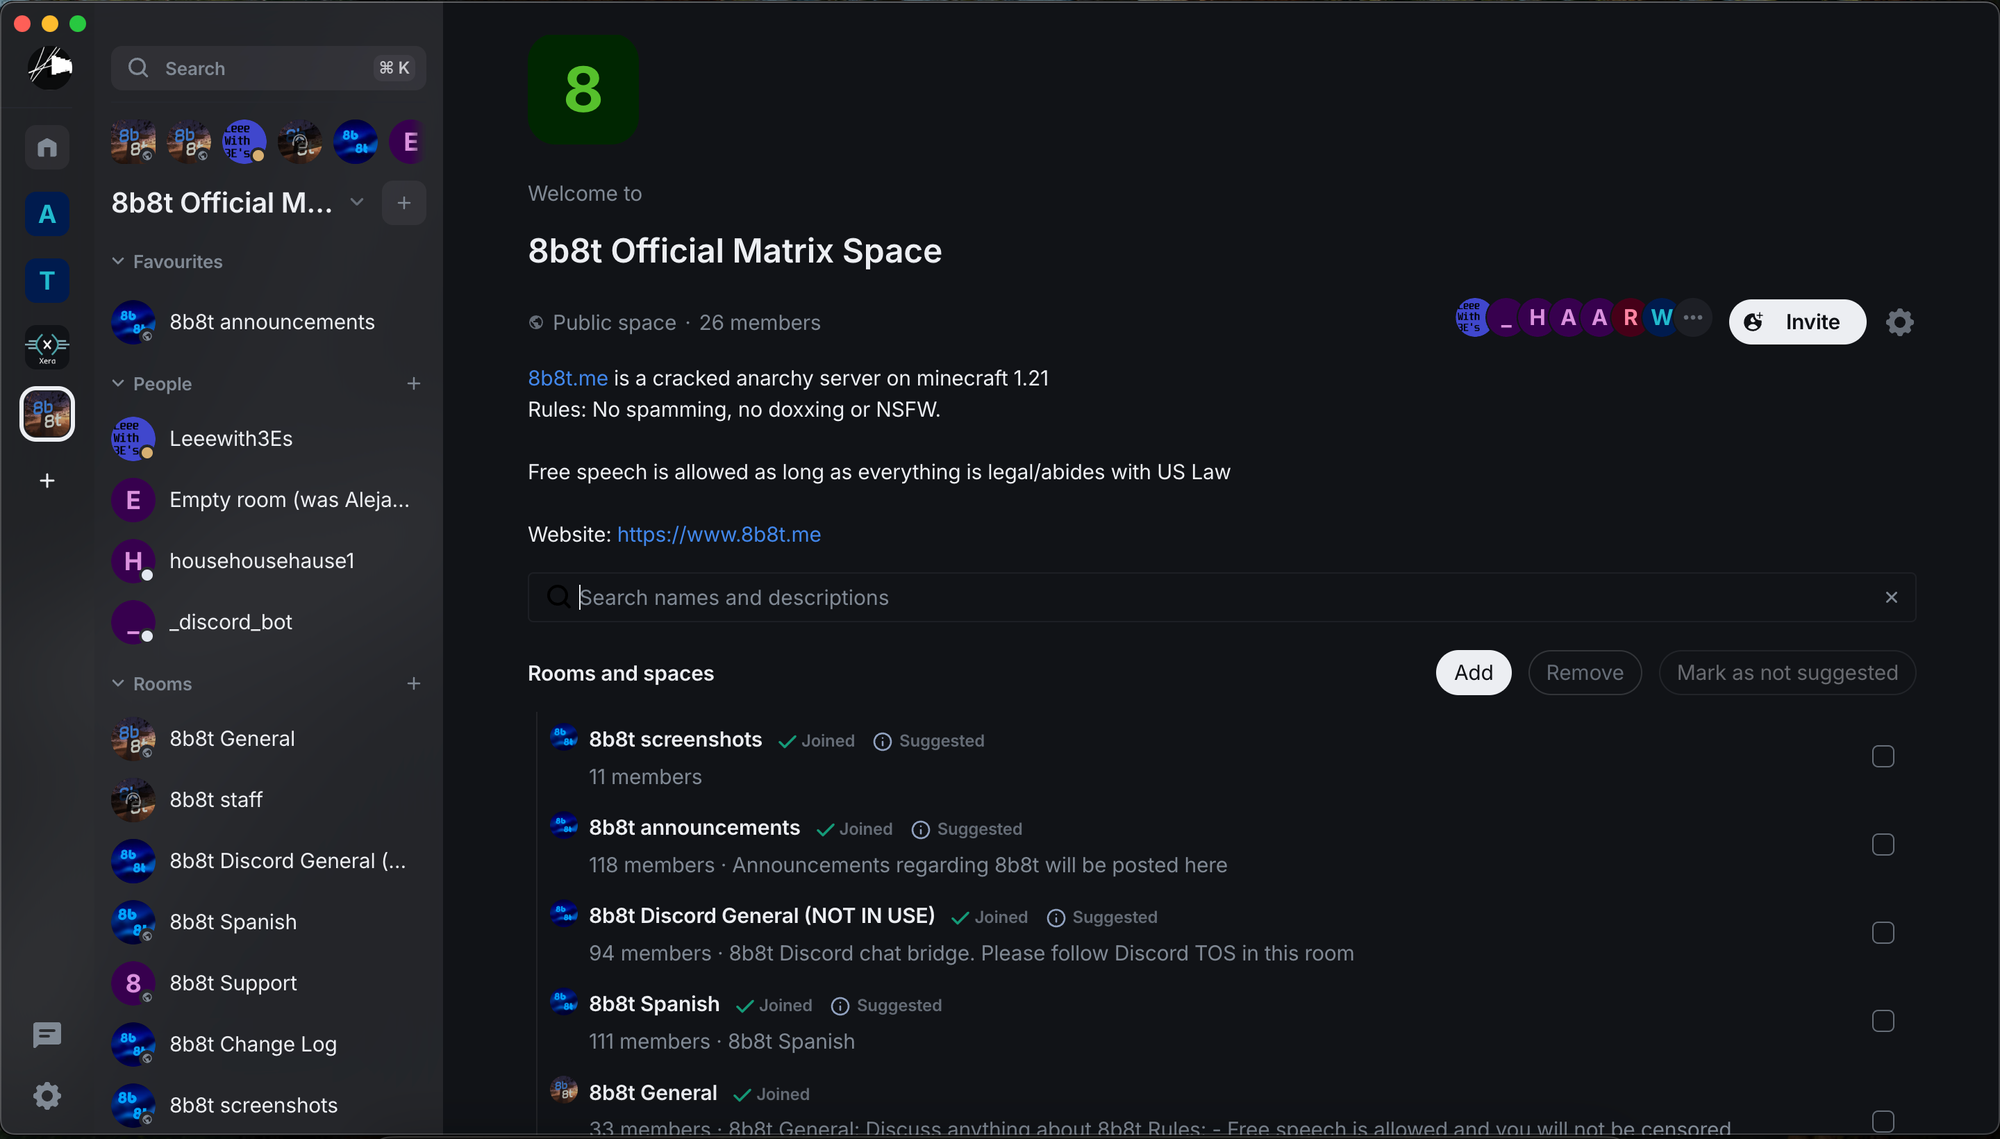Open the Threads panel
Viewport: 2000px width, 1139px height.
tap(47, 1035)
